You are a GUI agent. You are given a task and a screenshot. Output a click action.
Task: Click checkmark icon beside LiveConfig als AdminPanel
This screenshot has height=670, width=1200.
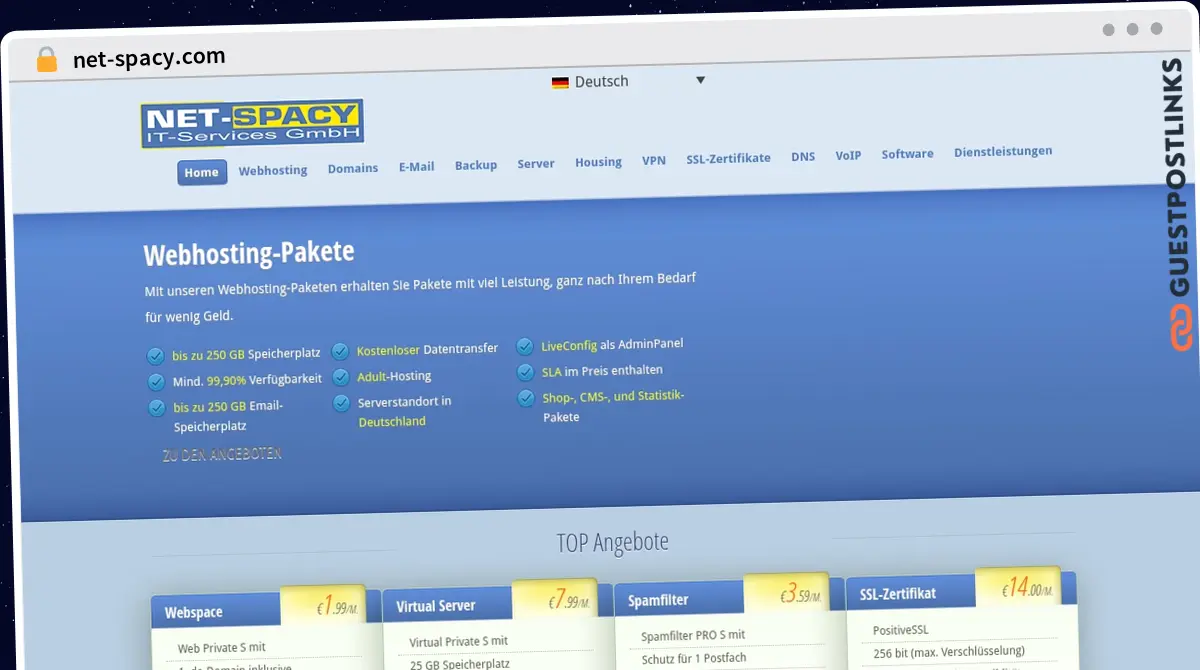coord(525,347)
